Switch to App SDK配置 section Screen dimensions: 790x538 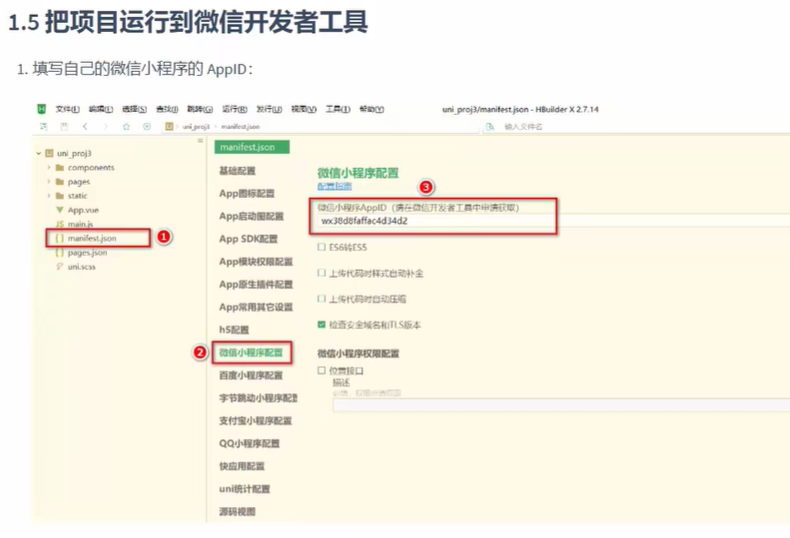[248, 239]
